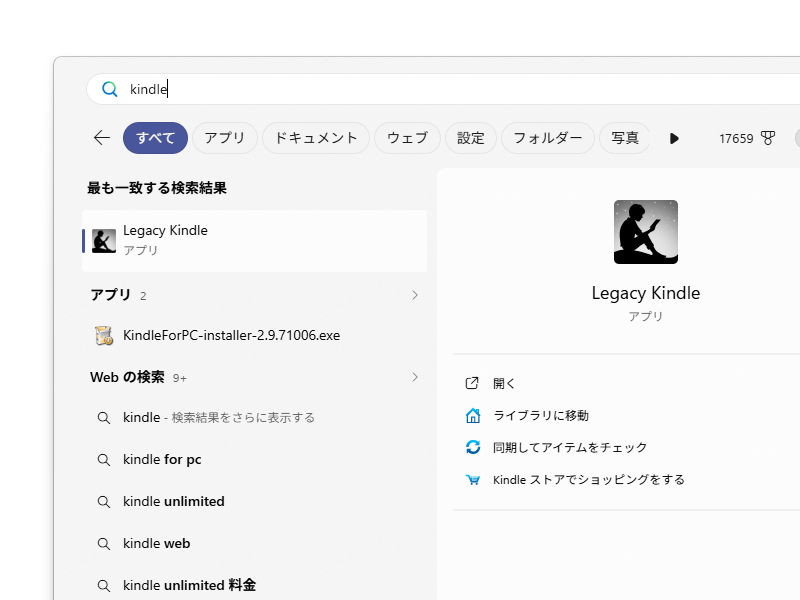The height and width of the screenshot is (600, 800).
Task: Click search icon beside kindle 検索結果 suggestion
Action: pyautogui.click(x=104, y=418)
